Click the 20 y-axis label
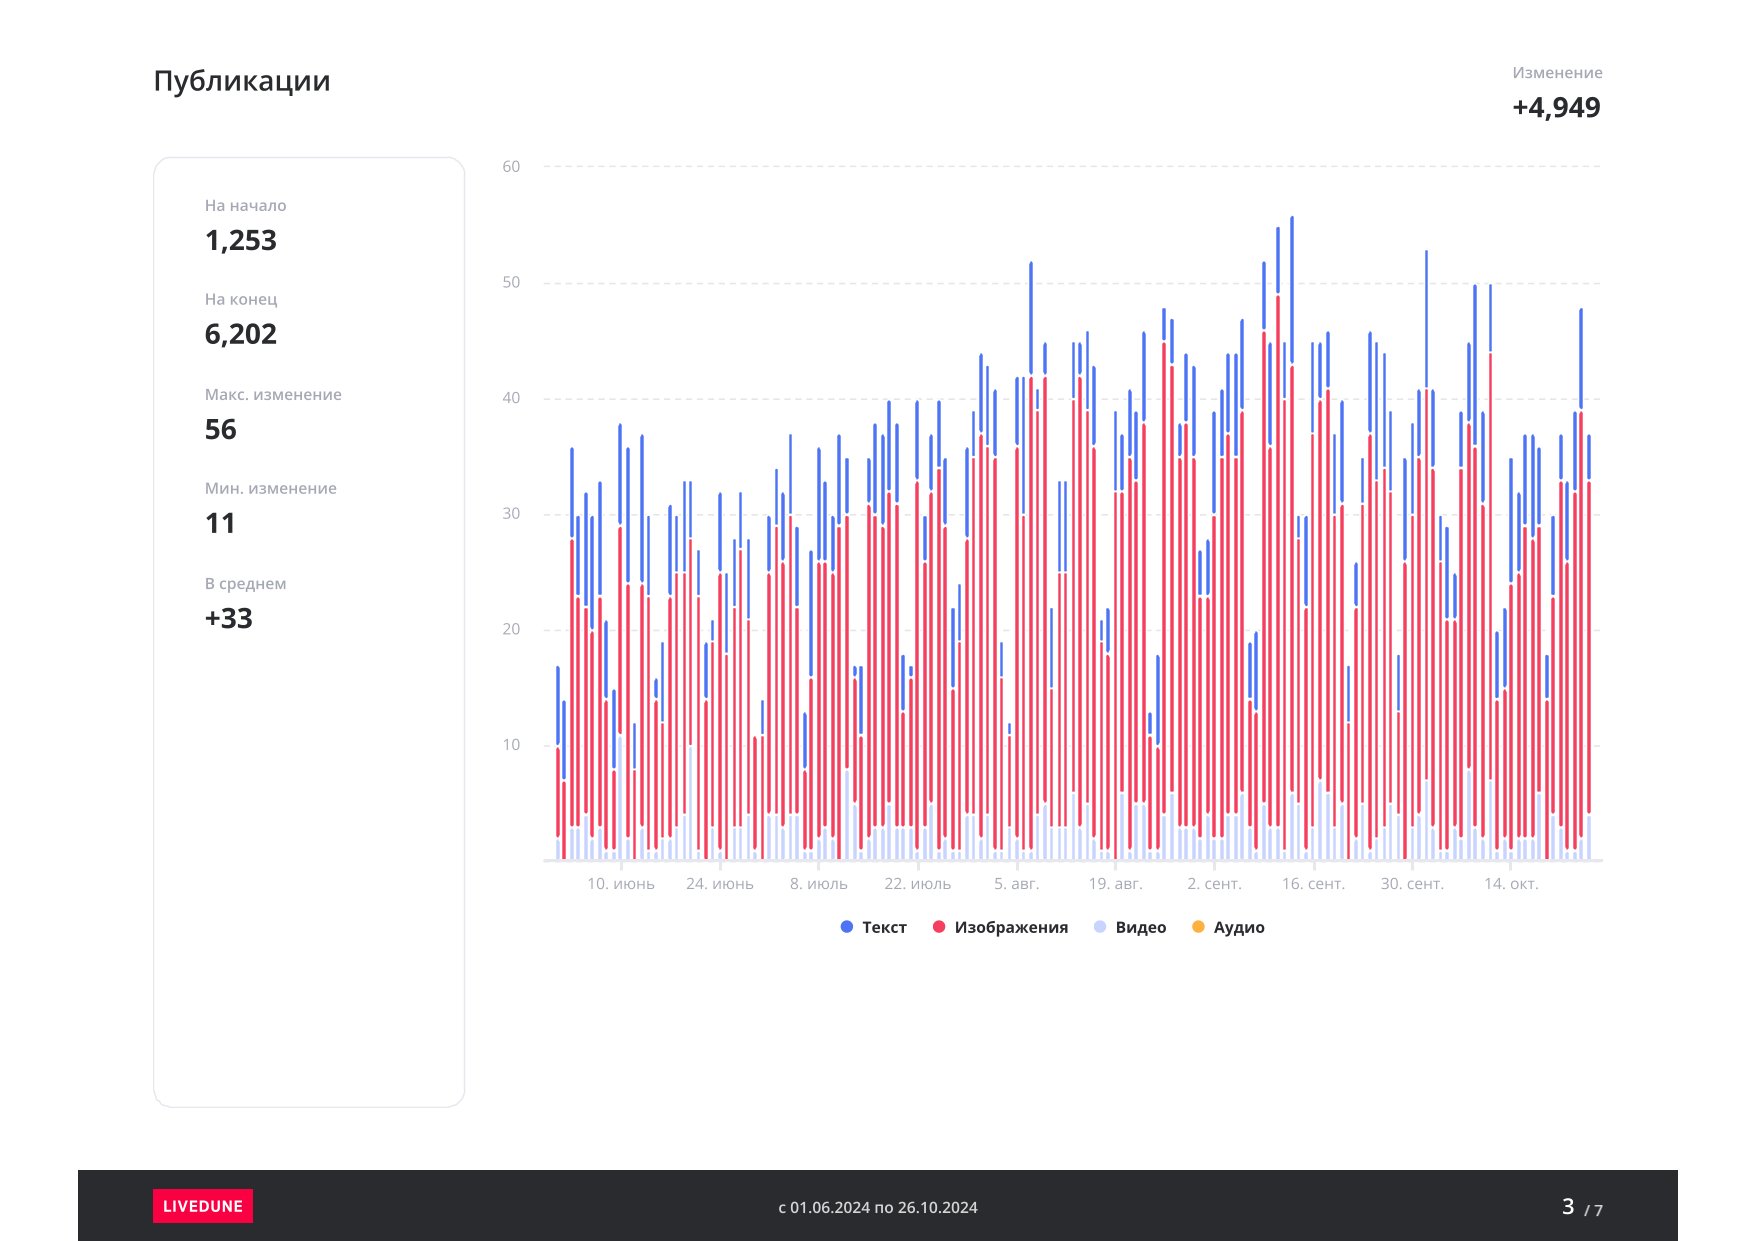 pos(511,629)
